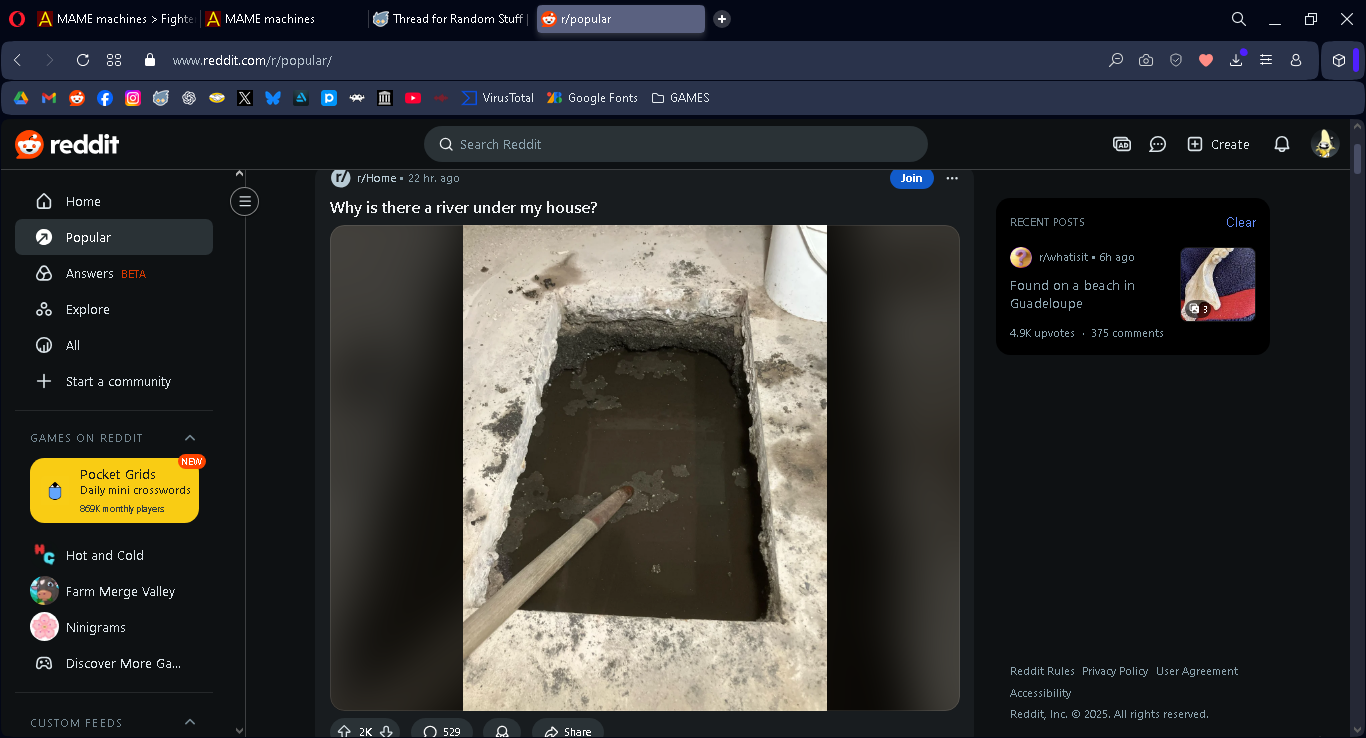Click the tab search magnifier icon
Viewport: 1366px width, 738px height.
point(1239,19)
